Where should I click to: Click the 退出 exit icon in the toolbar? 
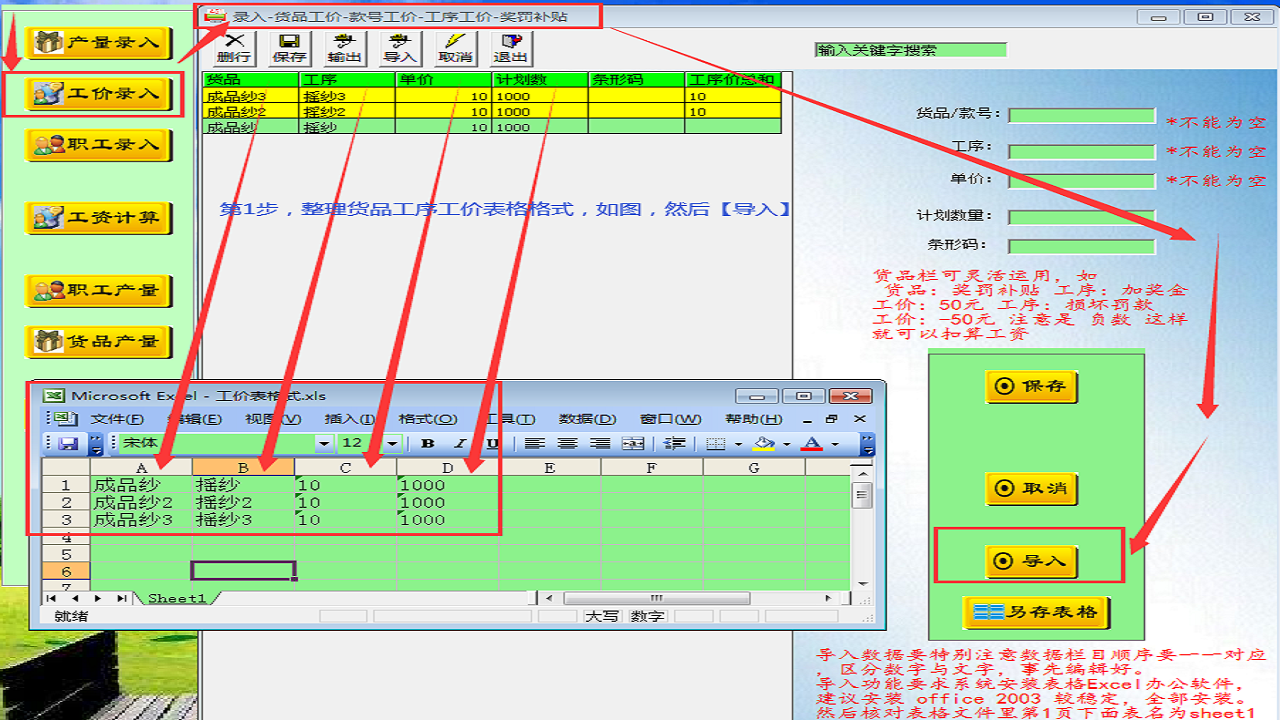[510, 47]
